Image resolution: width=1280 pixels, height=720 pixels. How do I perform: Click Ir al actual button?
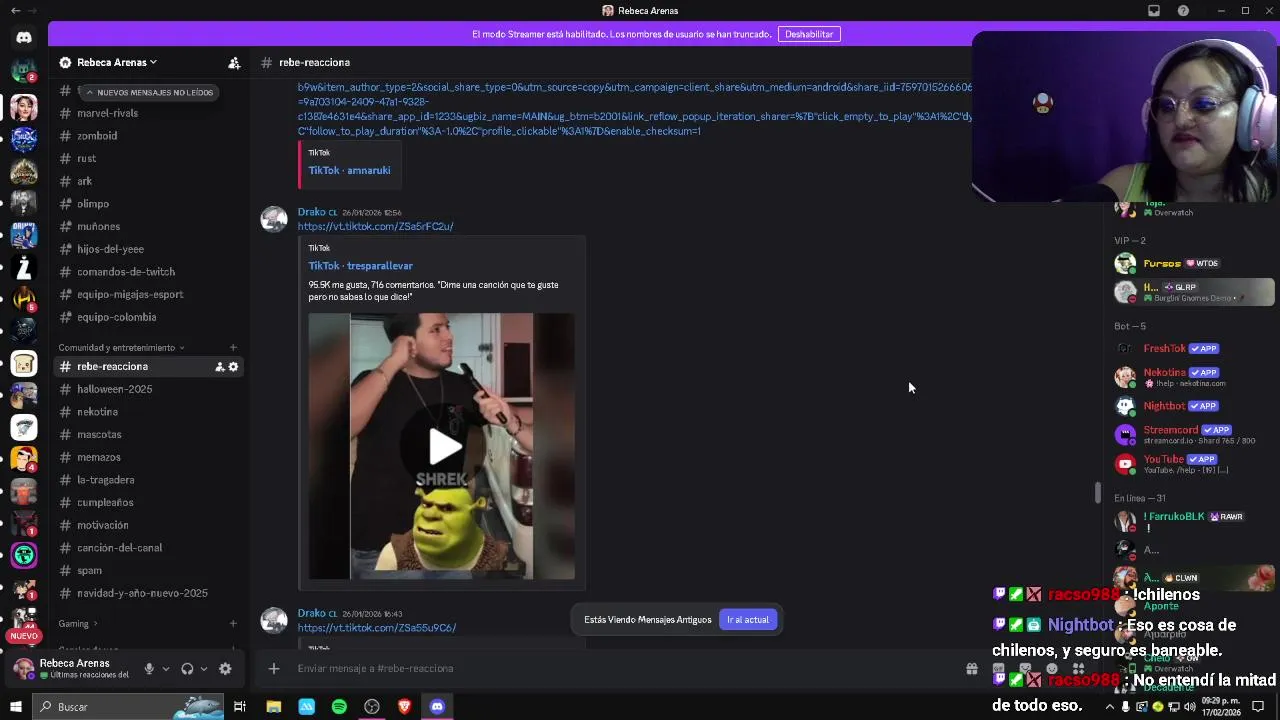[x=748, y=620]
